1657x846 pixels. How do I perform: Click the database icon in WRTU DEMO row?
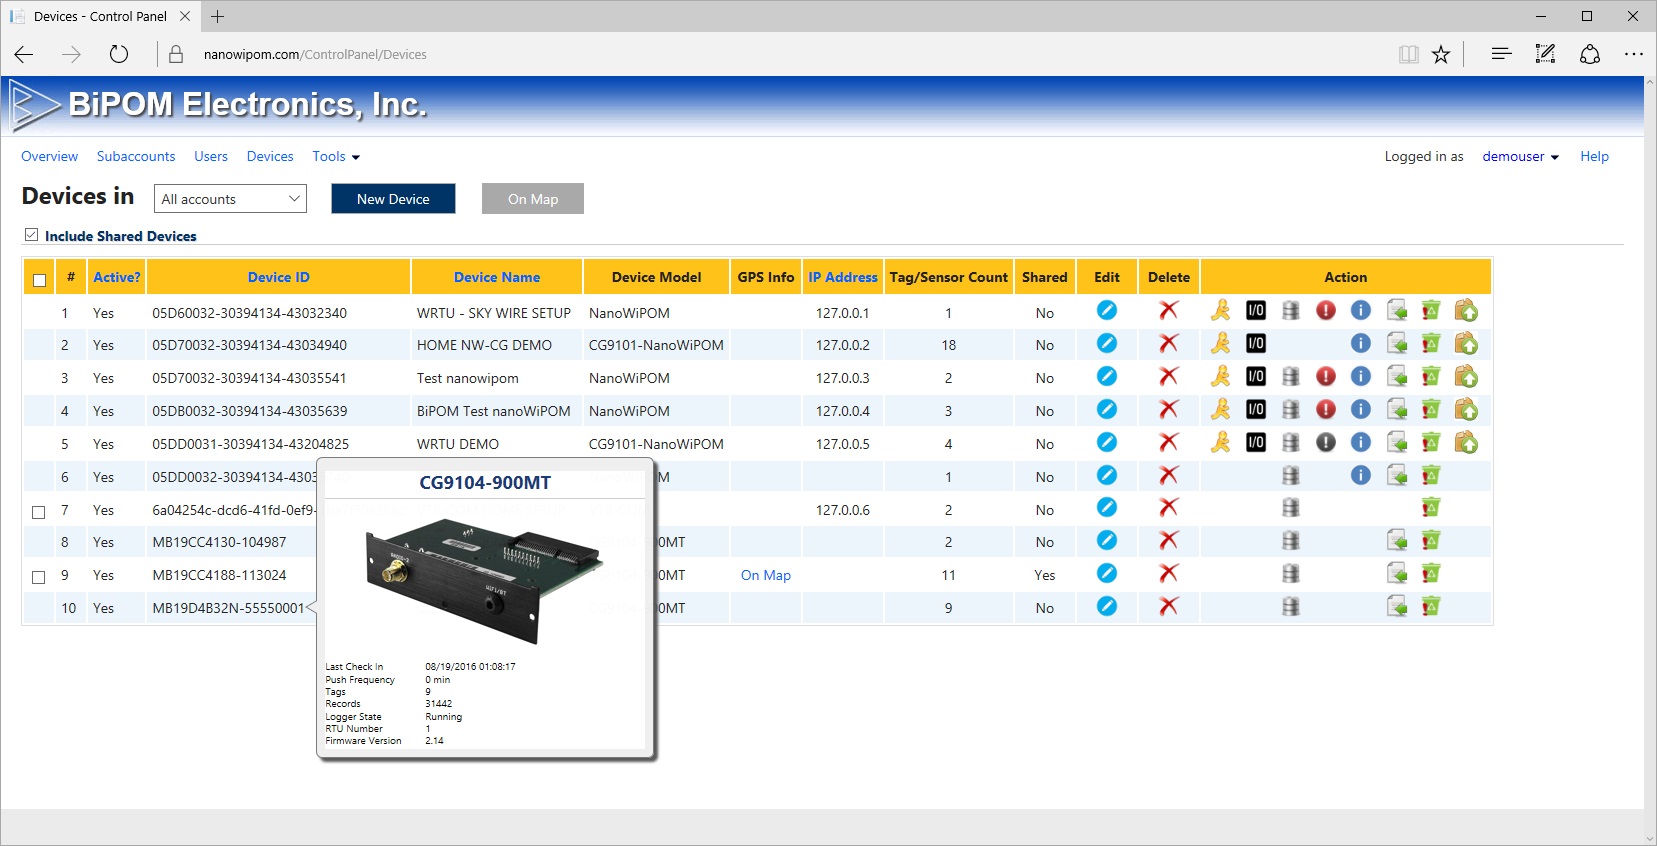click(1291, 443)
